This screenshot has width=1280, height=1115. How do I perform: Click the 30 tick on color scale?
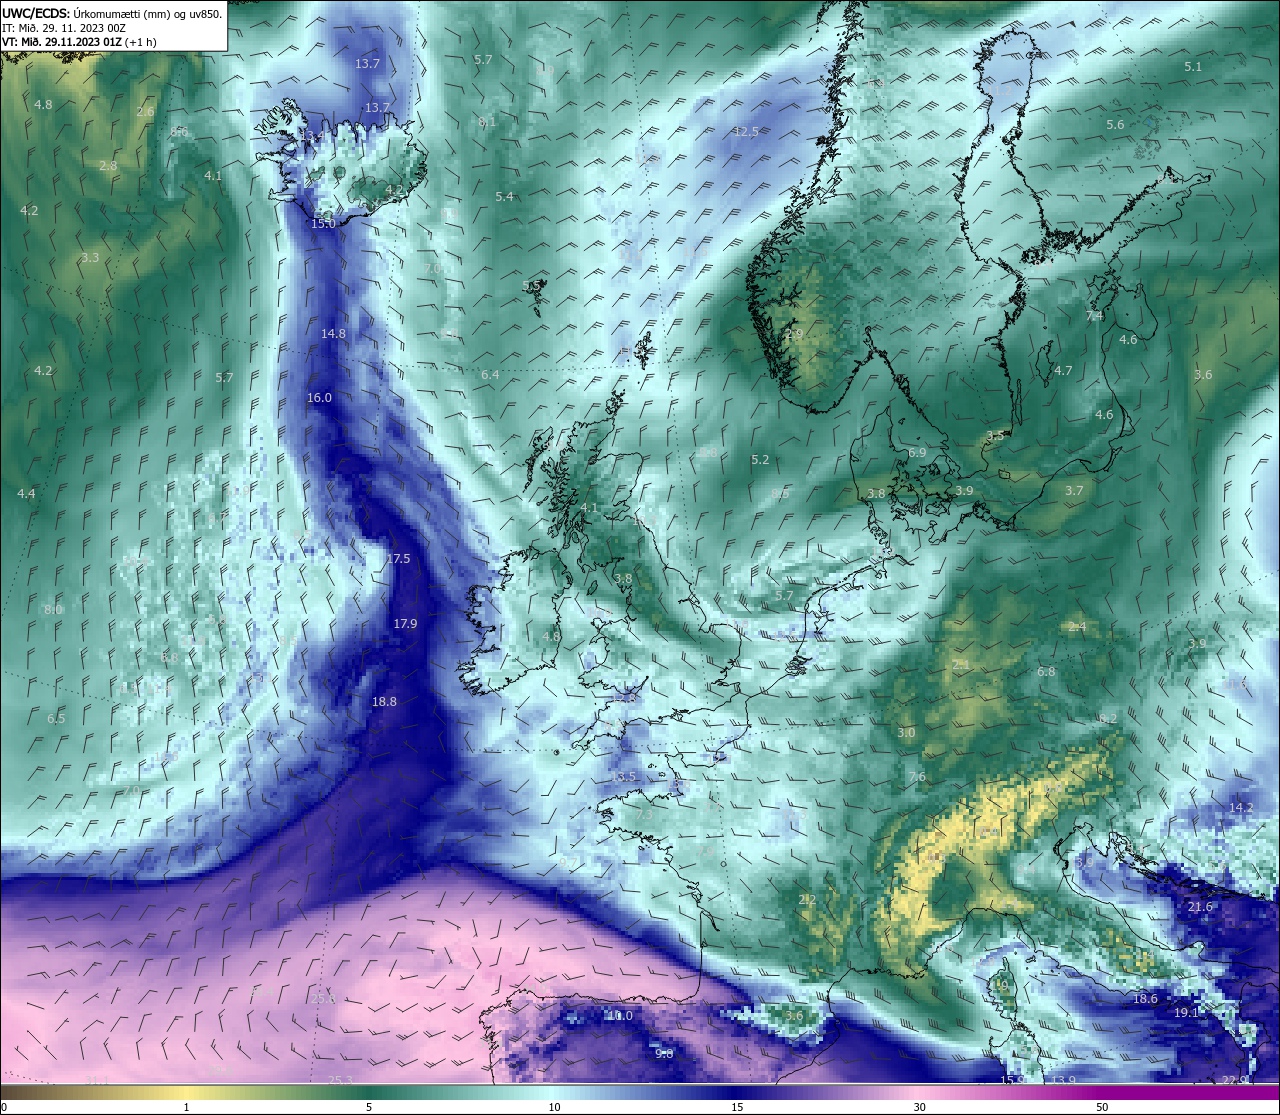[x=919, y=1107]
